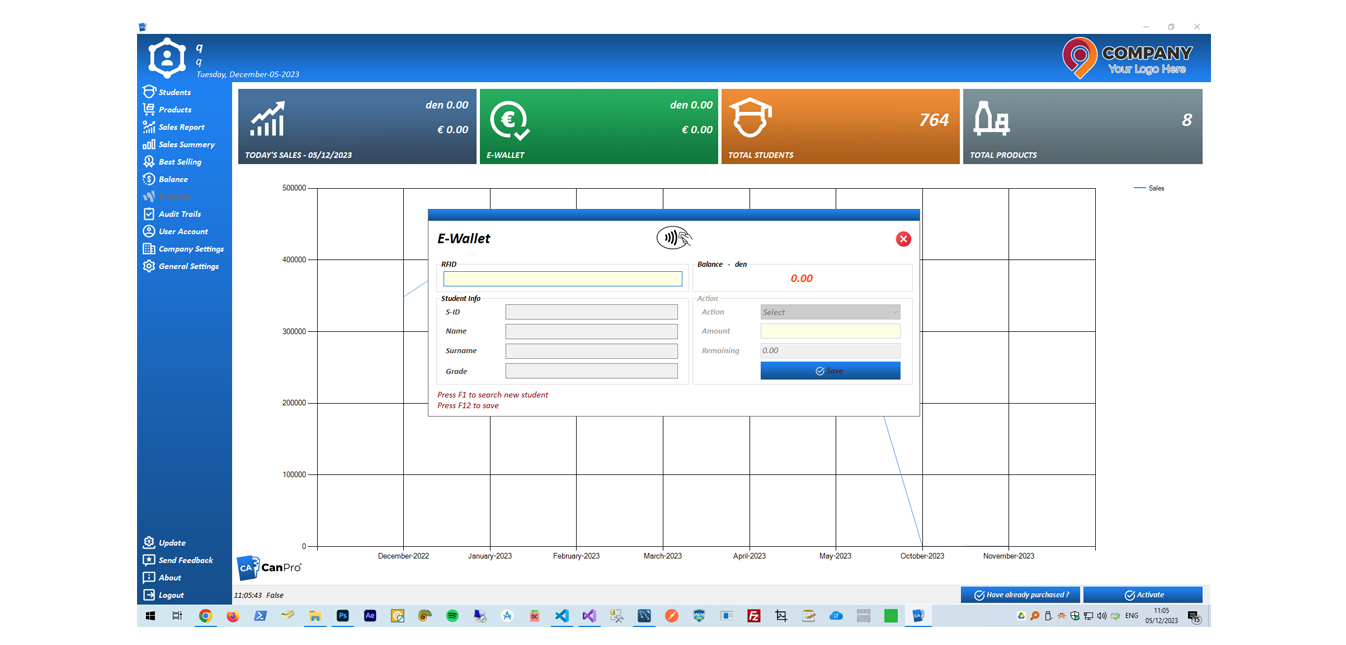
Task: Open the Students section icon in sidebar
Action: coord(149,92)
